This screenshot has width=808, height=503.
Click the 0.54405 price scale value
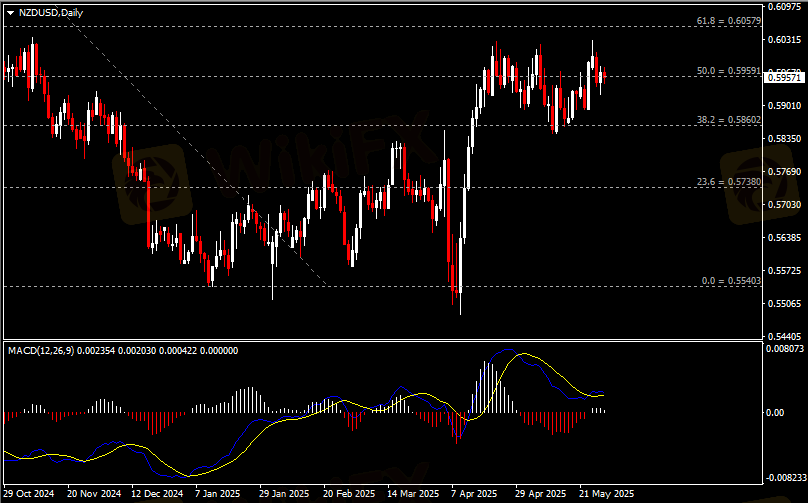pos(784,337)
